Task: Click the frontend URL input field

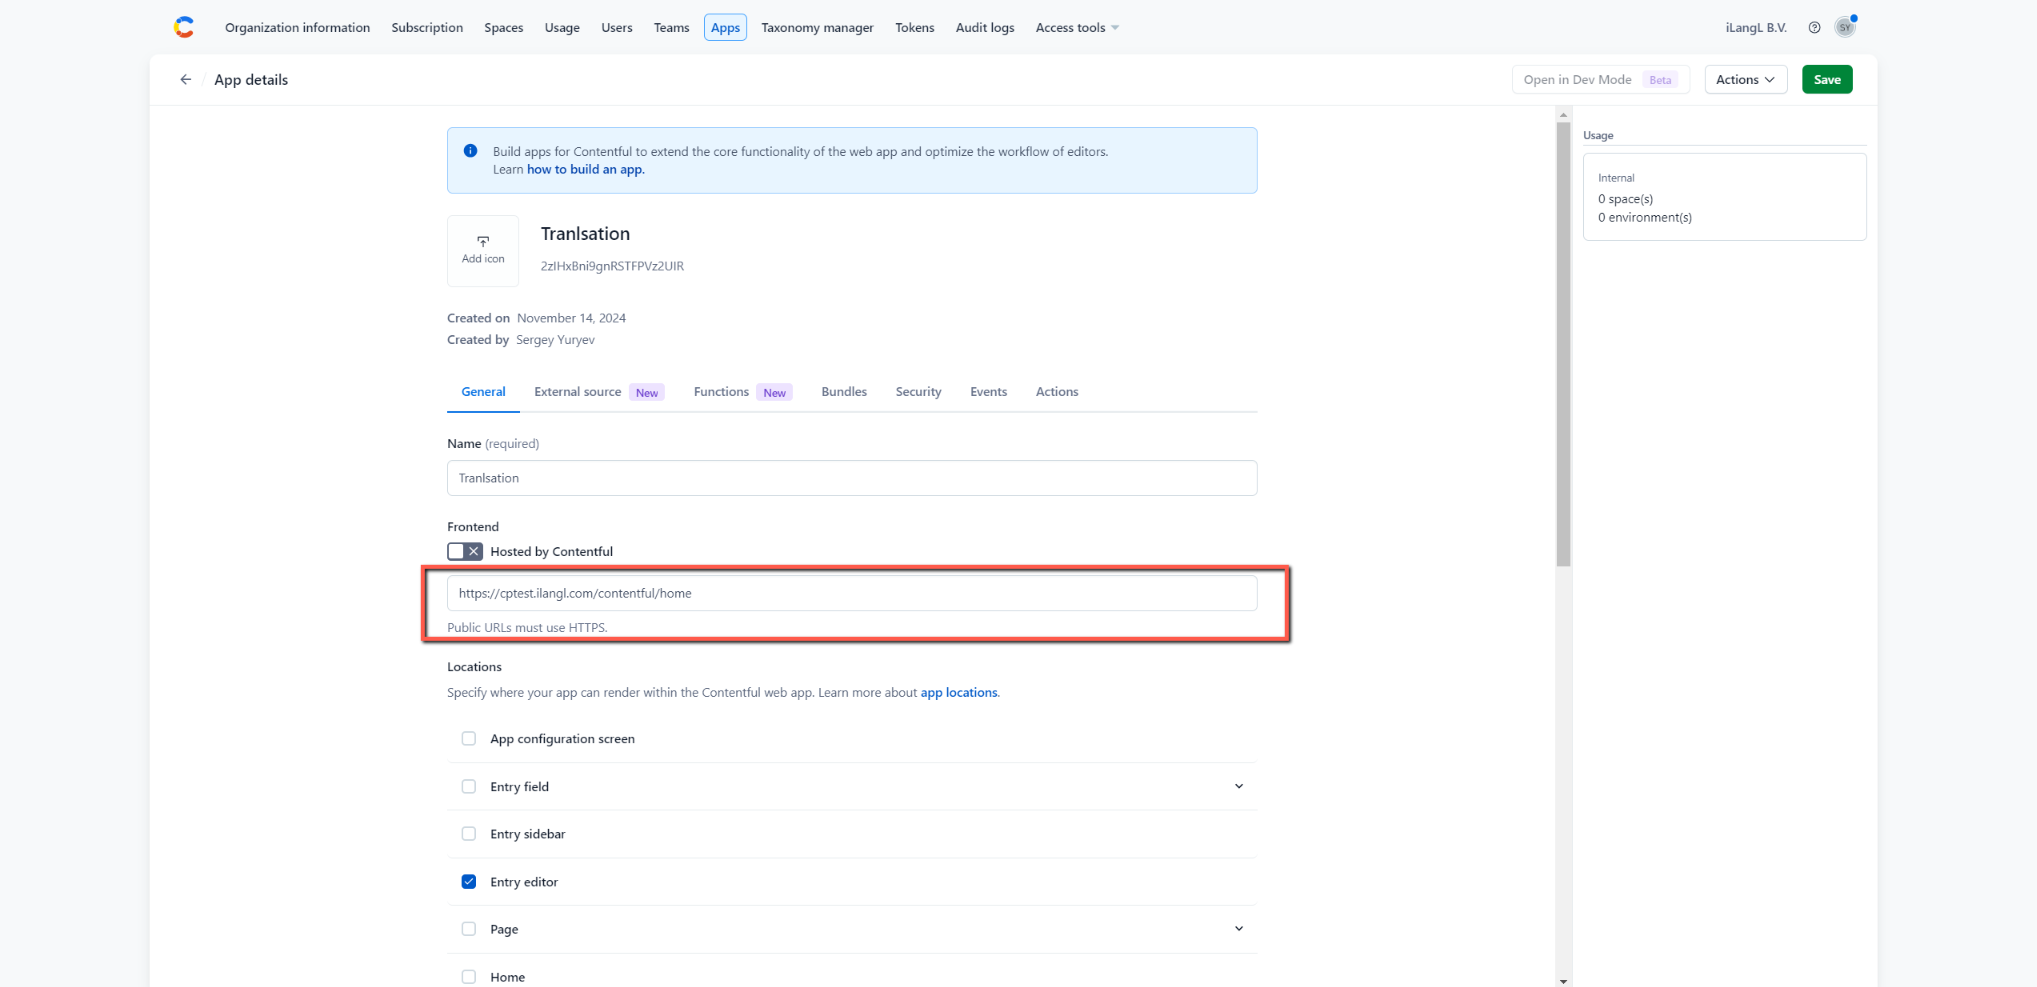Action: tap(852, 593)
